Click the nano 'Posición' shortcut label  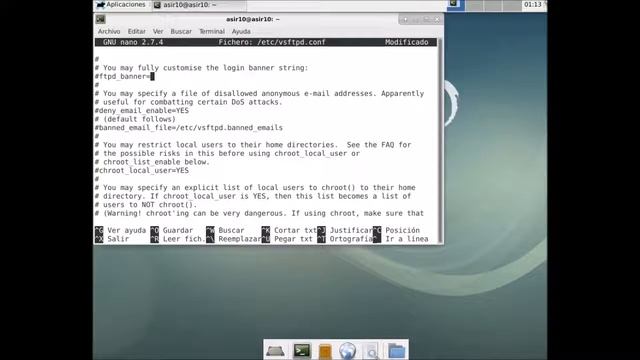(402, 230)
